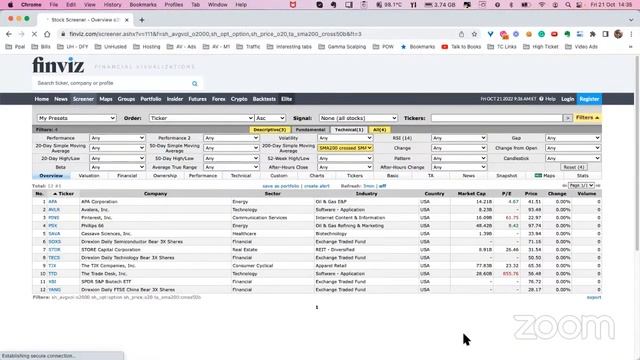
Task: Select the page number dropdown
Action: tap(581, 186)
